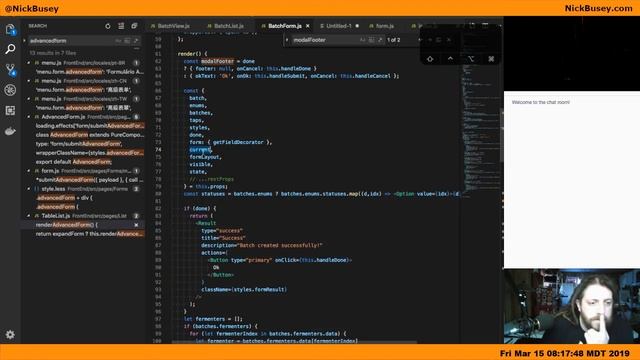Open the 'renderAdvancedForm() {' result
Viewport: 640px width, 360px height.
[x=67, y=225]
